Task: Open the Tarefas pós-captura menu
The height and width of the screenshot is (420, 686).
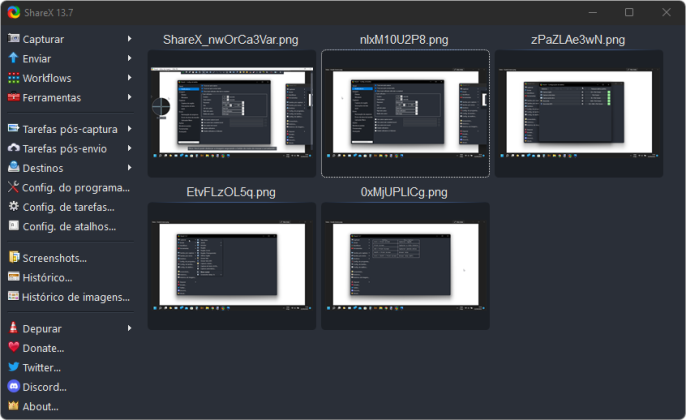Action: click(x=70, y=129)
